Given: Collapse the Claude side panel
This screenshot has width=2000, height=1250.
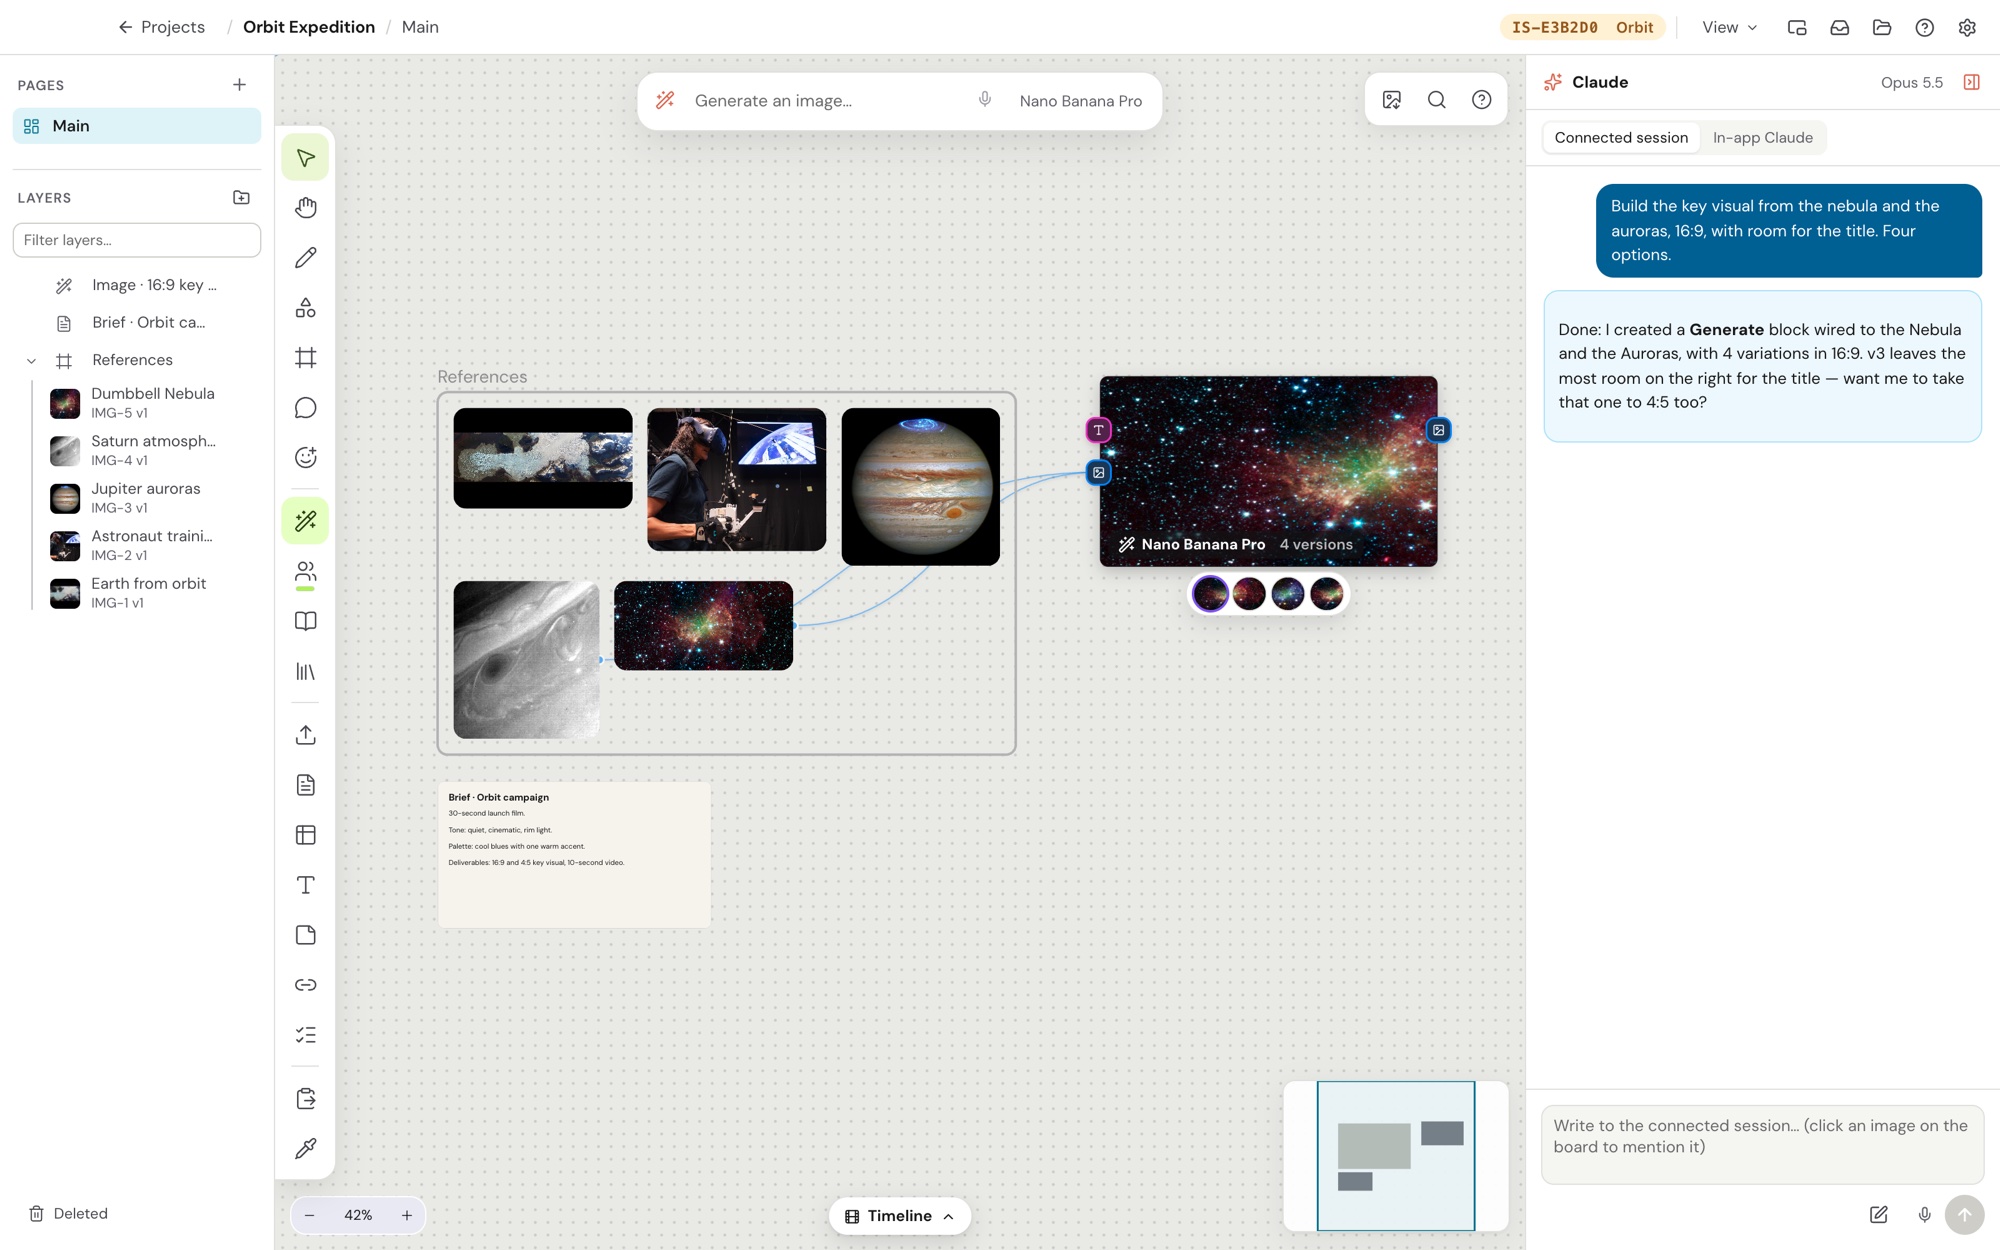Looking at the screenshot, I should point(1971,82).
